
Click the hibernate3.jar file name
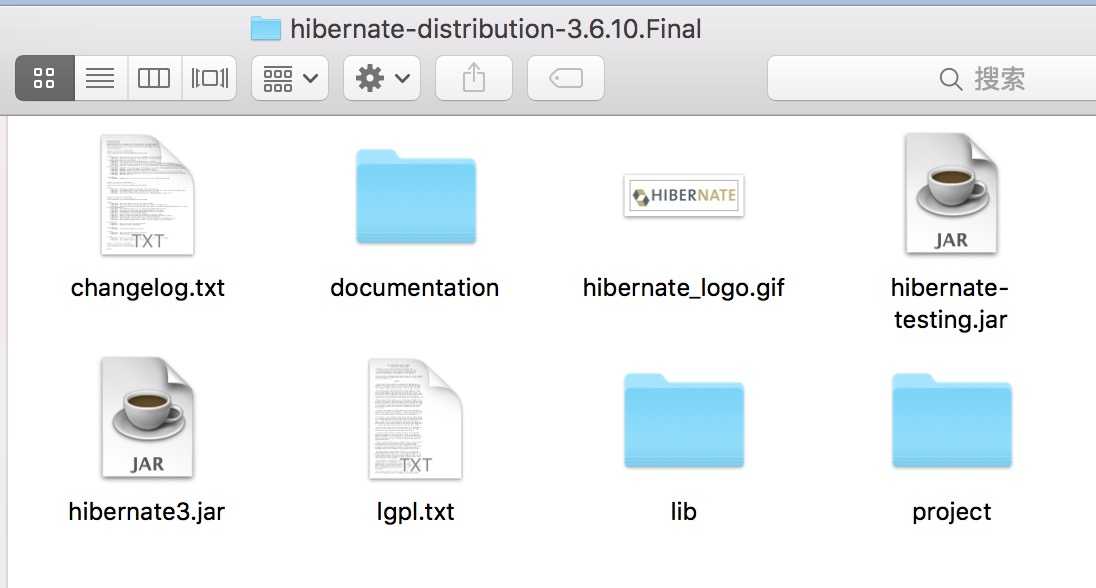147,512
